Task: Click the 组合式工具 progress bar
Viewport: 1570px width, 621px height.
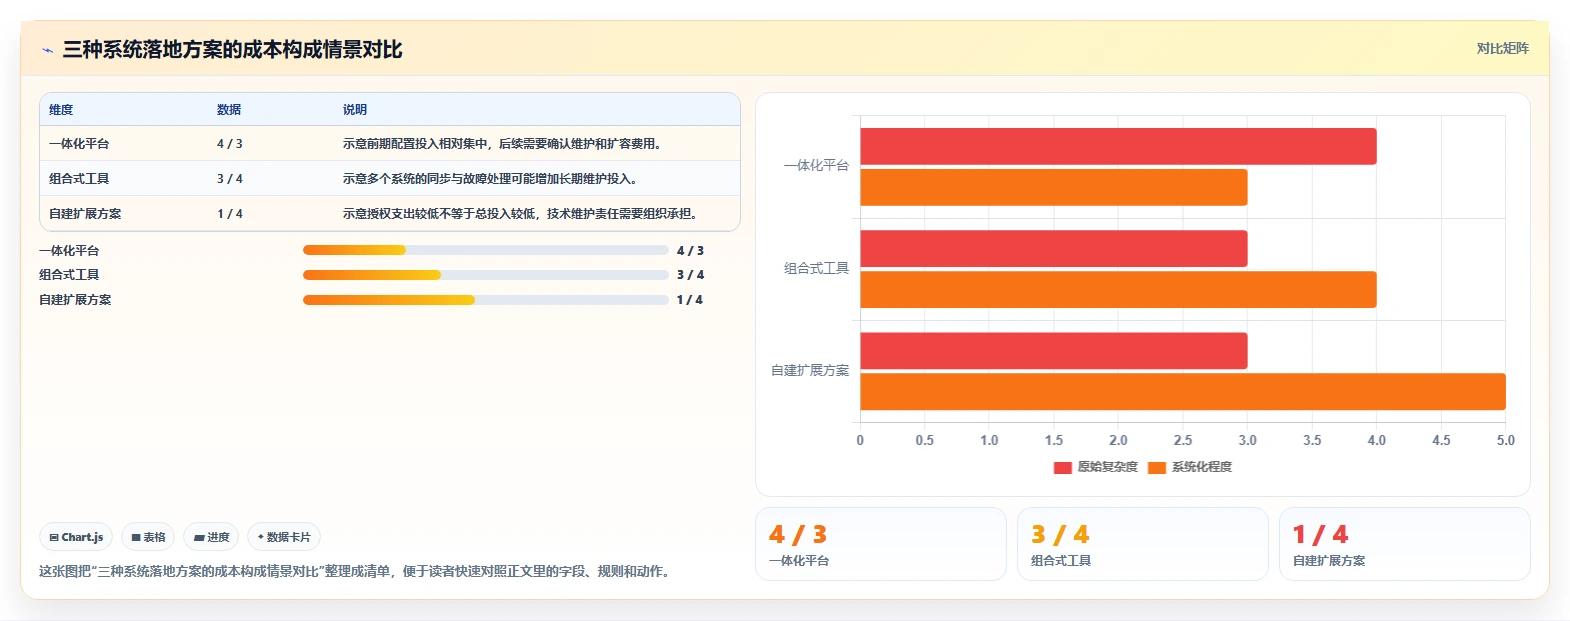Action: tap(486, 275)
